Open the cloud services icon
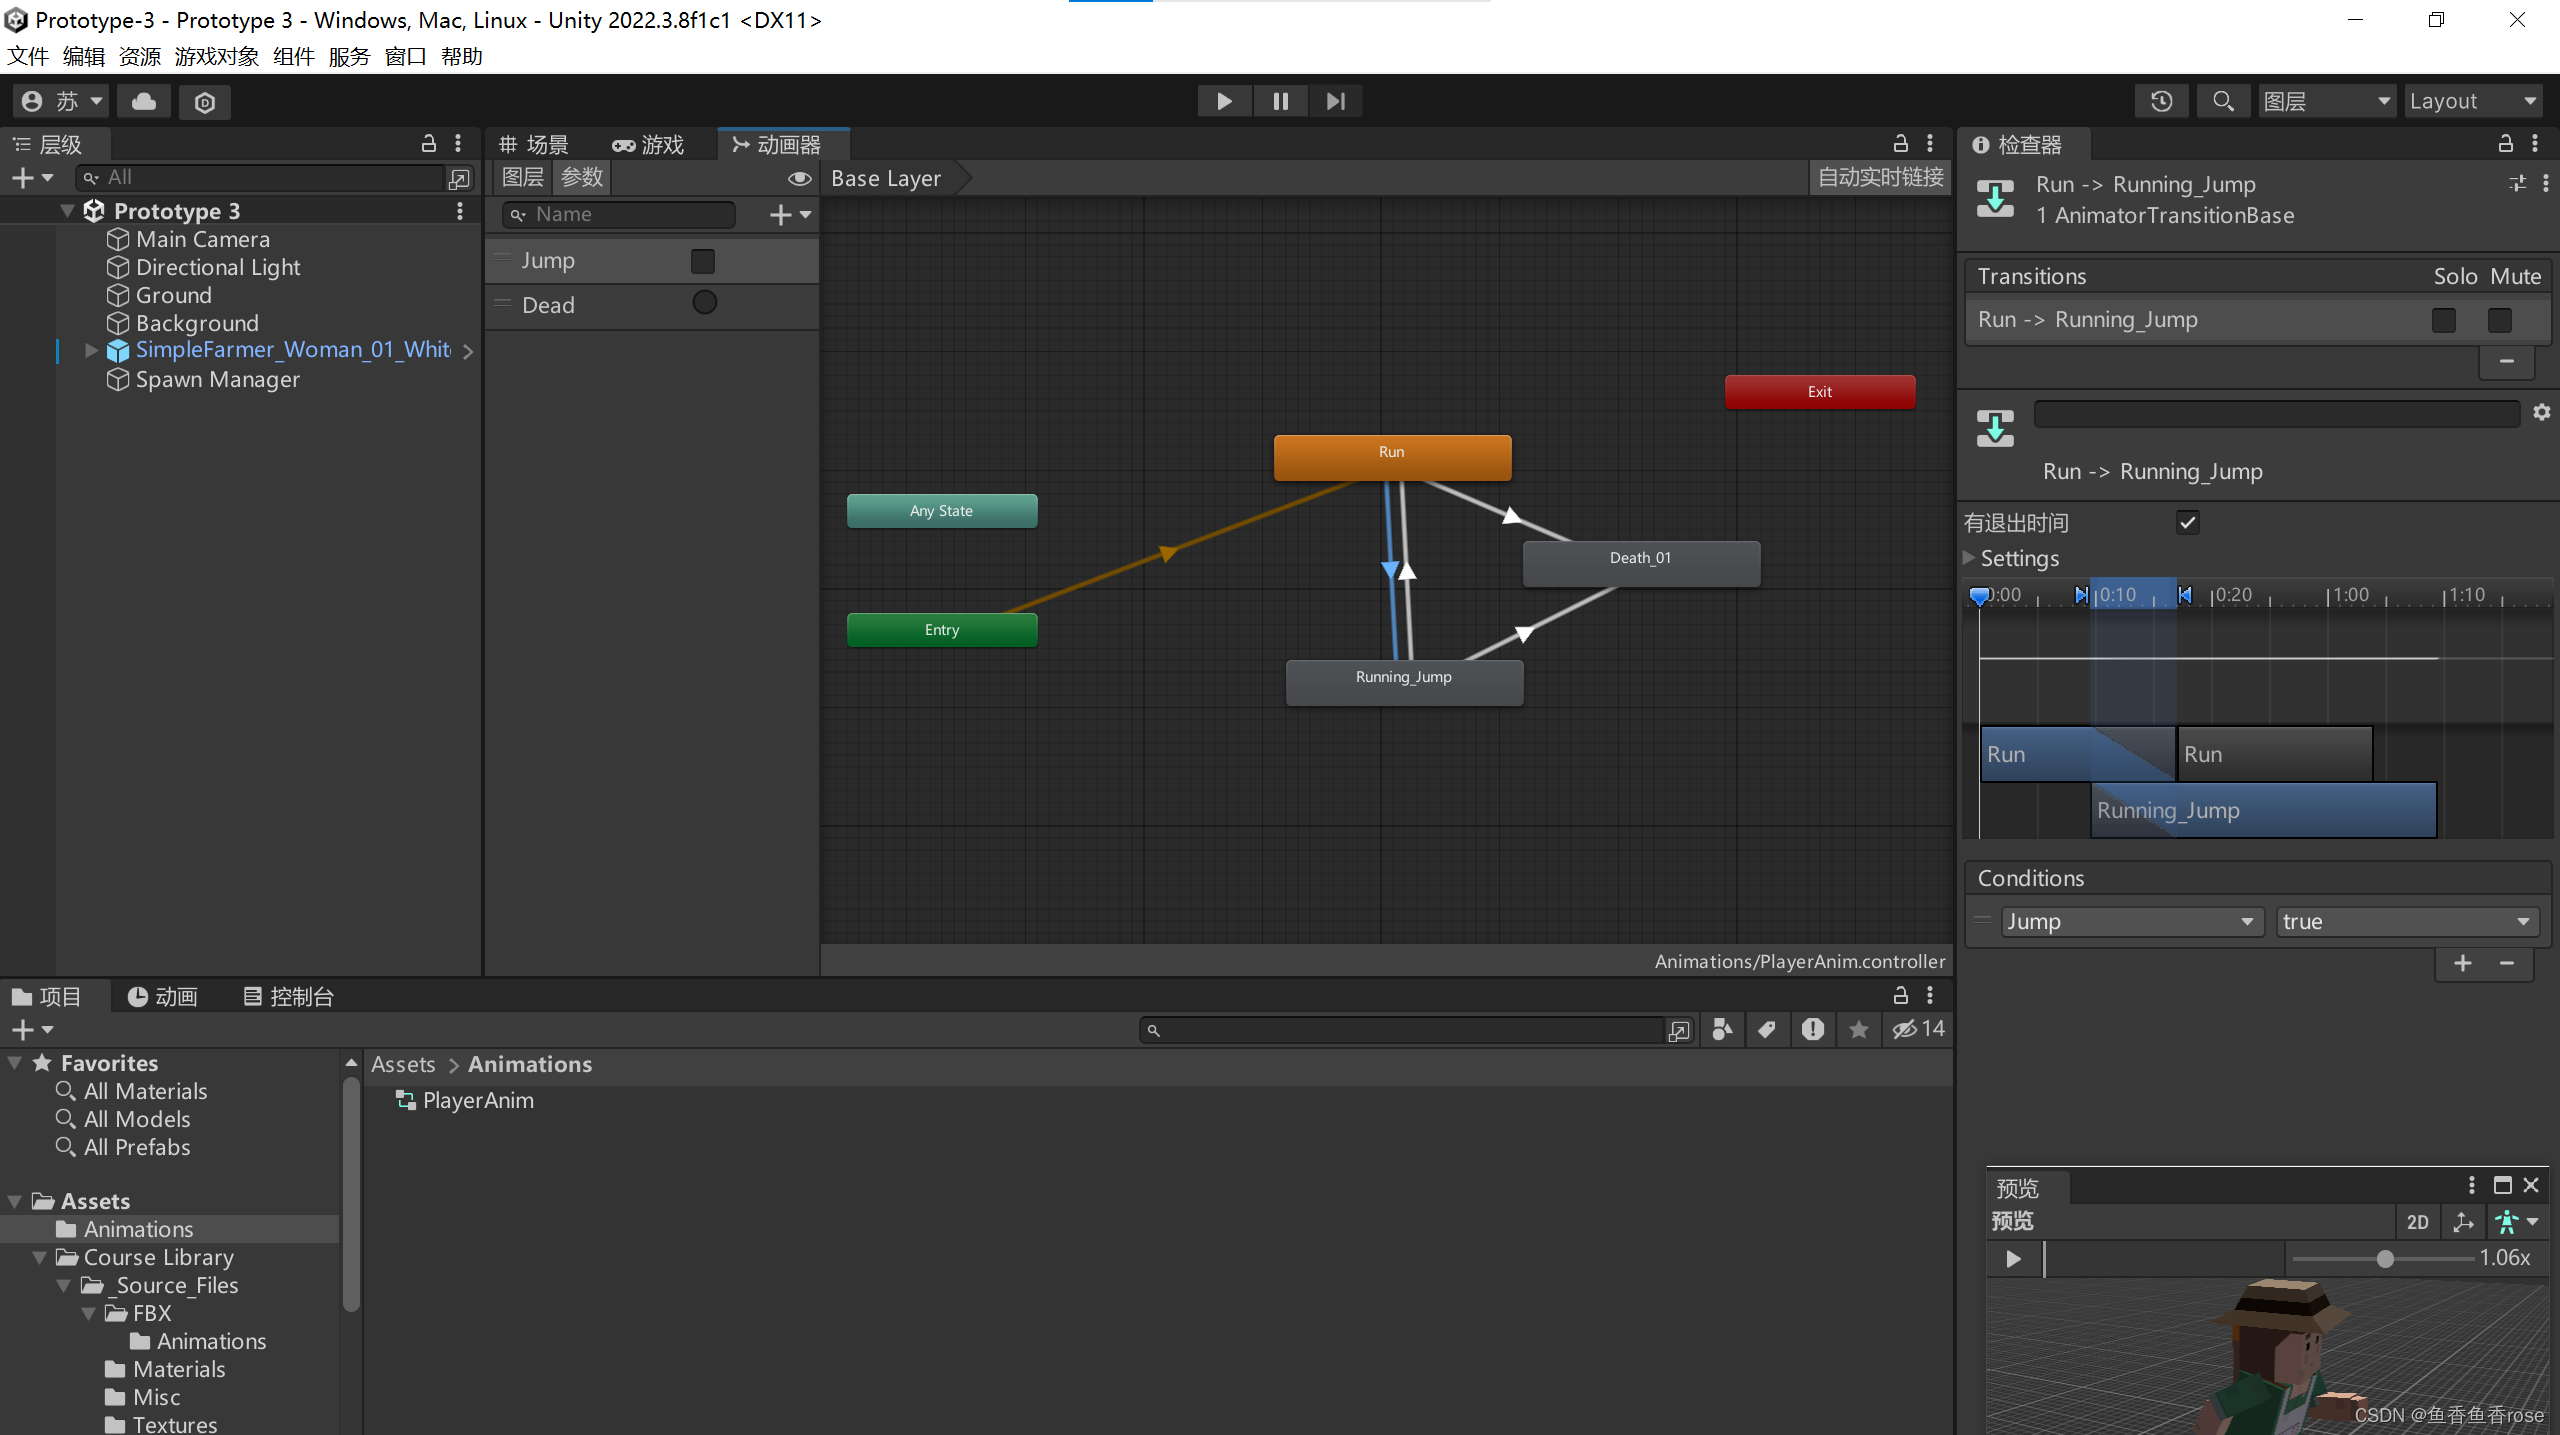2560x1435 pixels. (x=144, y=101)
